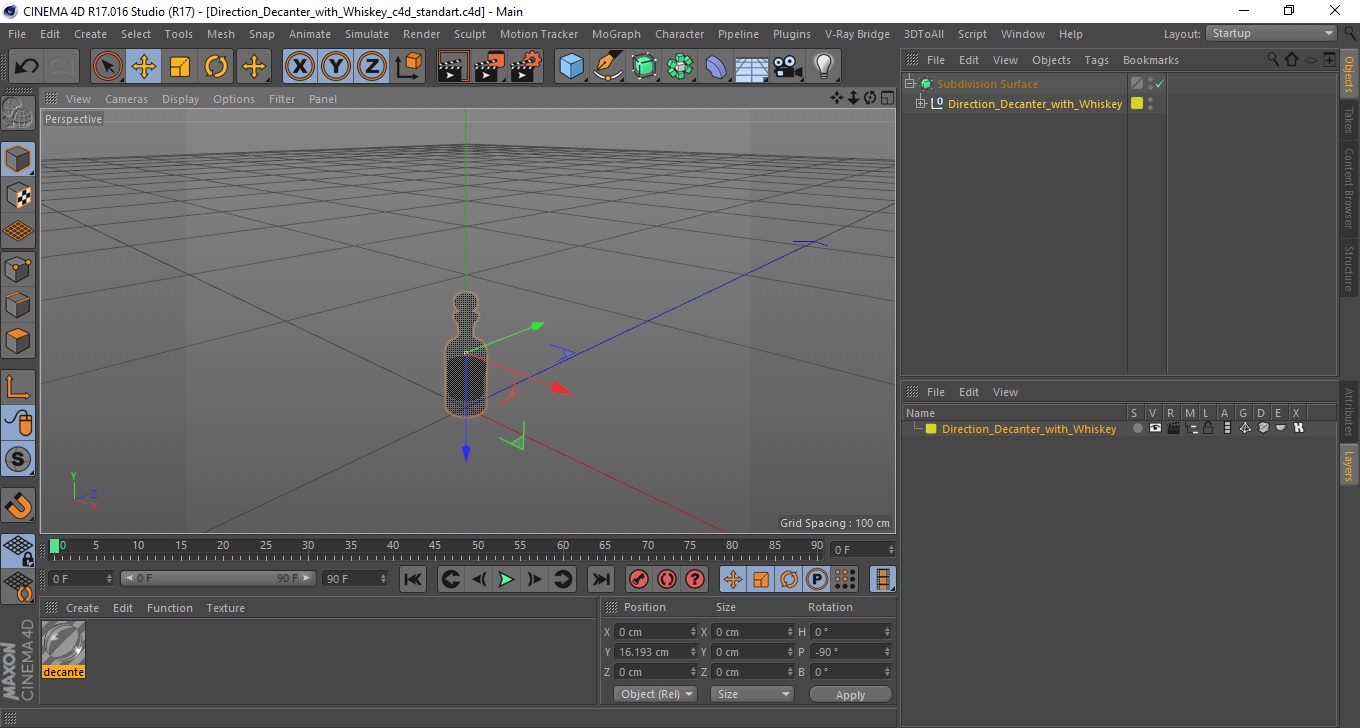This screenshot has width=1360, height=728.
Task: Add a Light object
Action: pyautogui.click(x=824, y=67)
